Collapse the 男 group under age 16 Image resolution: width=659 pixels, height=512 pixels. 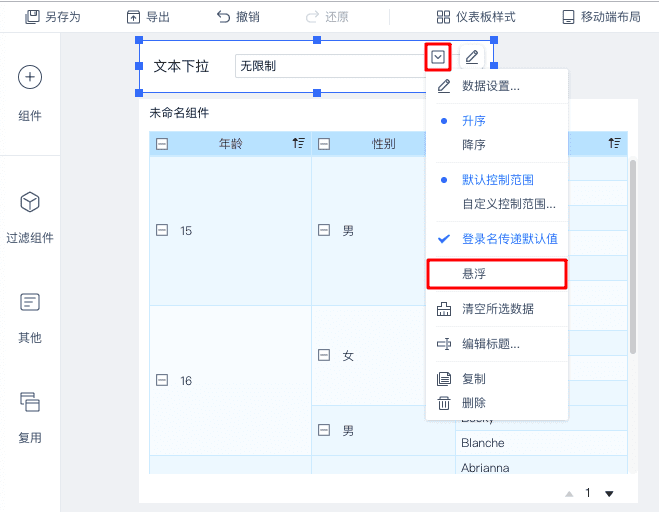[324, 430]
